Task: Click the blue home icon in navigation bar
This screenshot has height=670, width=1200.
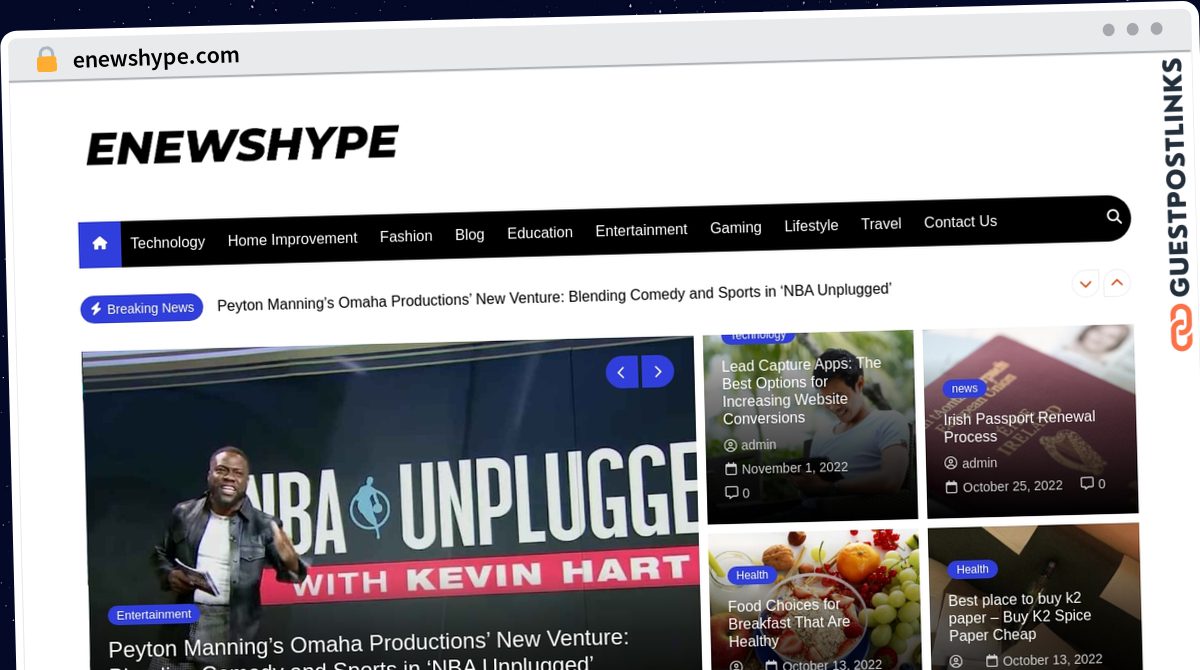Action: point(100,243)
